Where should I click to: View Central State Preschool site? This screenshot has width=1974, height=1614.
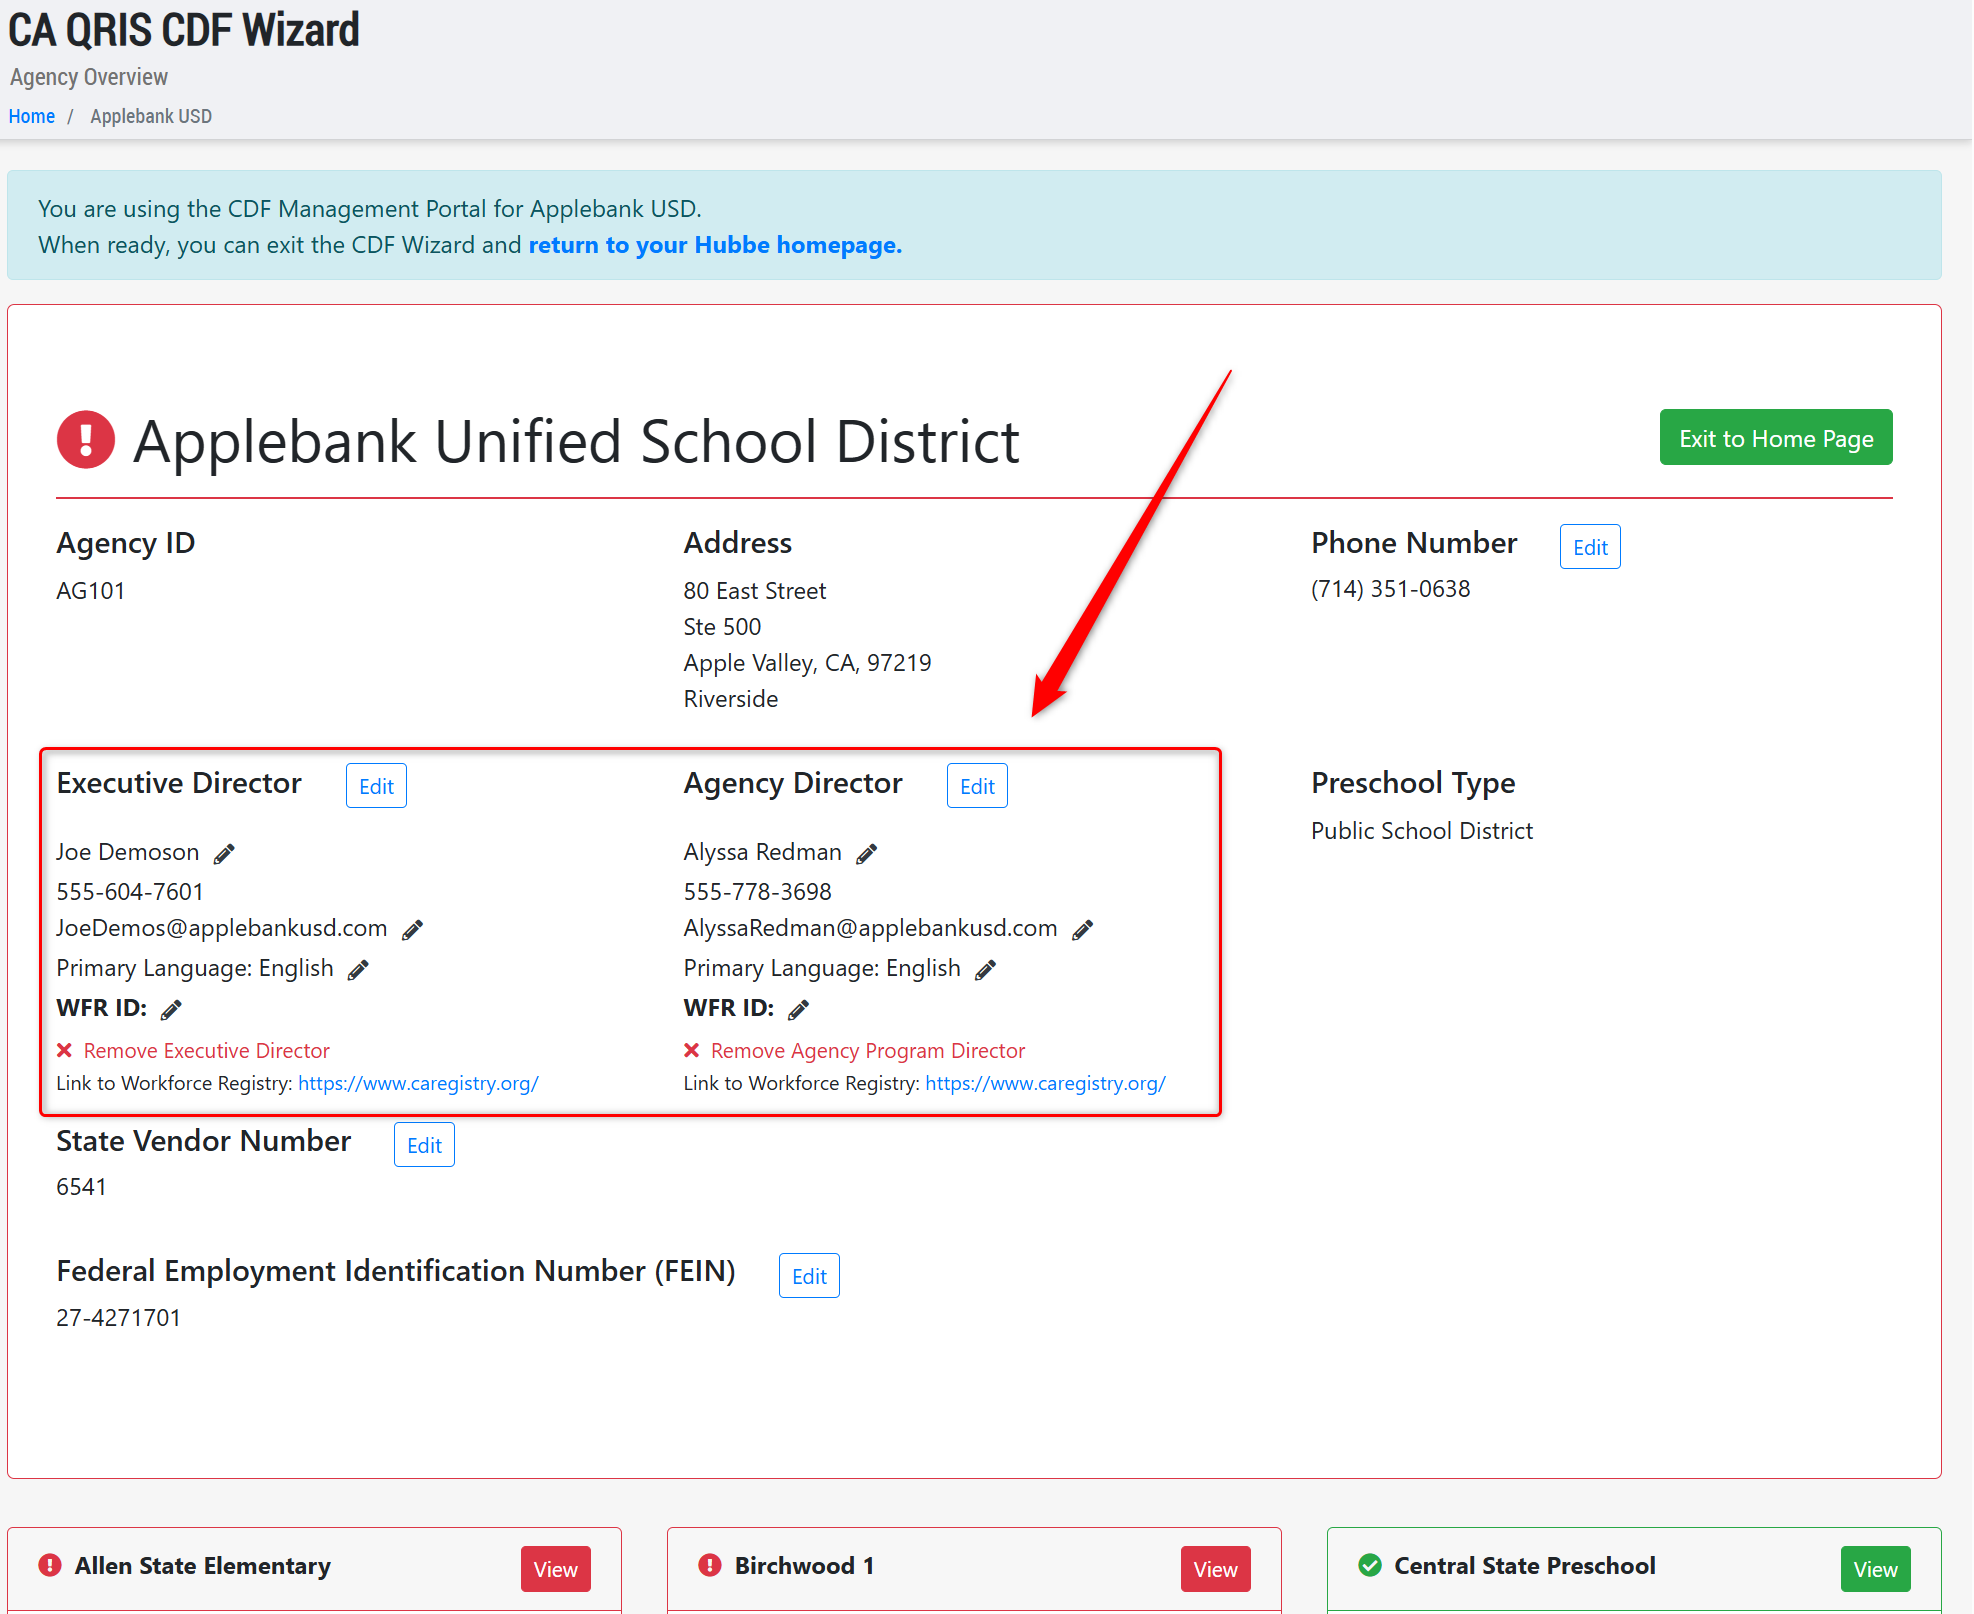pyautogui.click(x=1874, y=1569)
